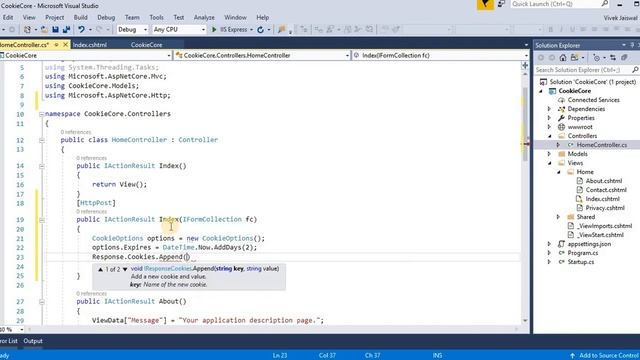Viewport: 640px width, 360px height.
Task: Click the feedback icon beside Quick Launch
Action: tap(501, 4)
